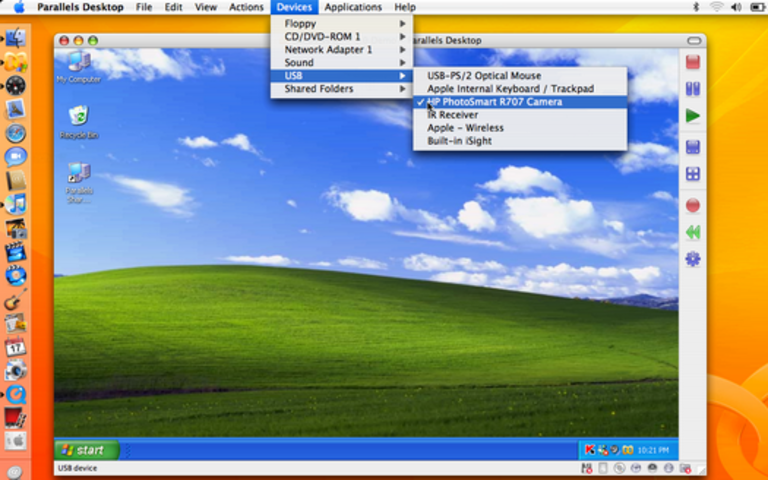
Task: Open Address Book from the Dock
Action: click(x=15, y=181)
